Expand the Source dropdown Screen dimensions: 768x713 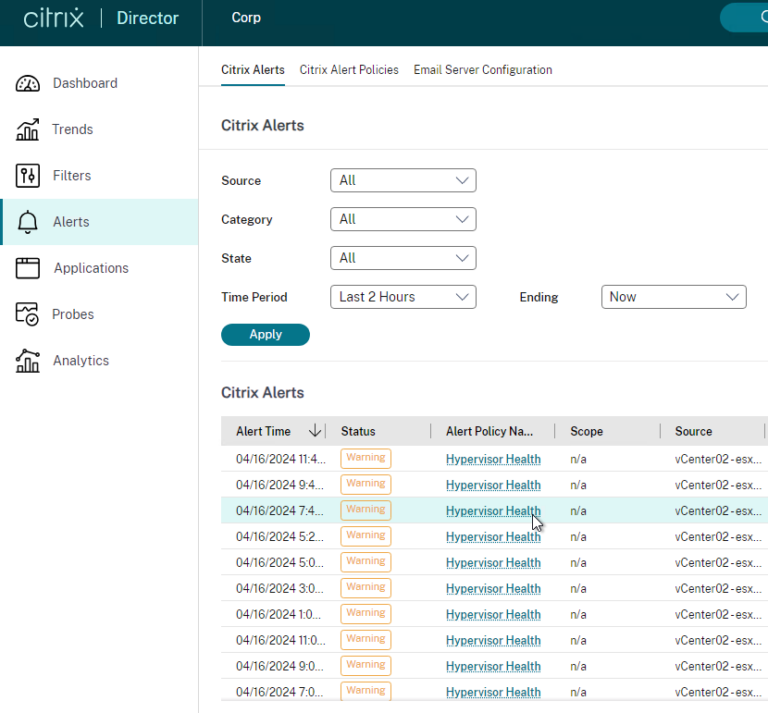403,180
